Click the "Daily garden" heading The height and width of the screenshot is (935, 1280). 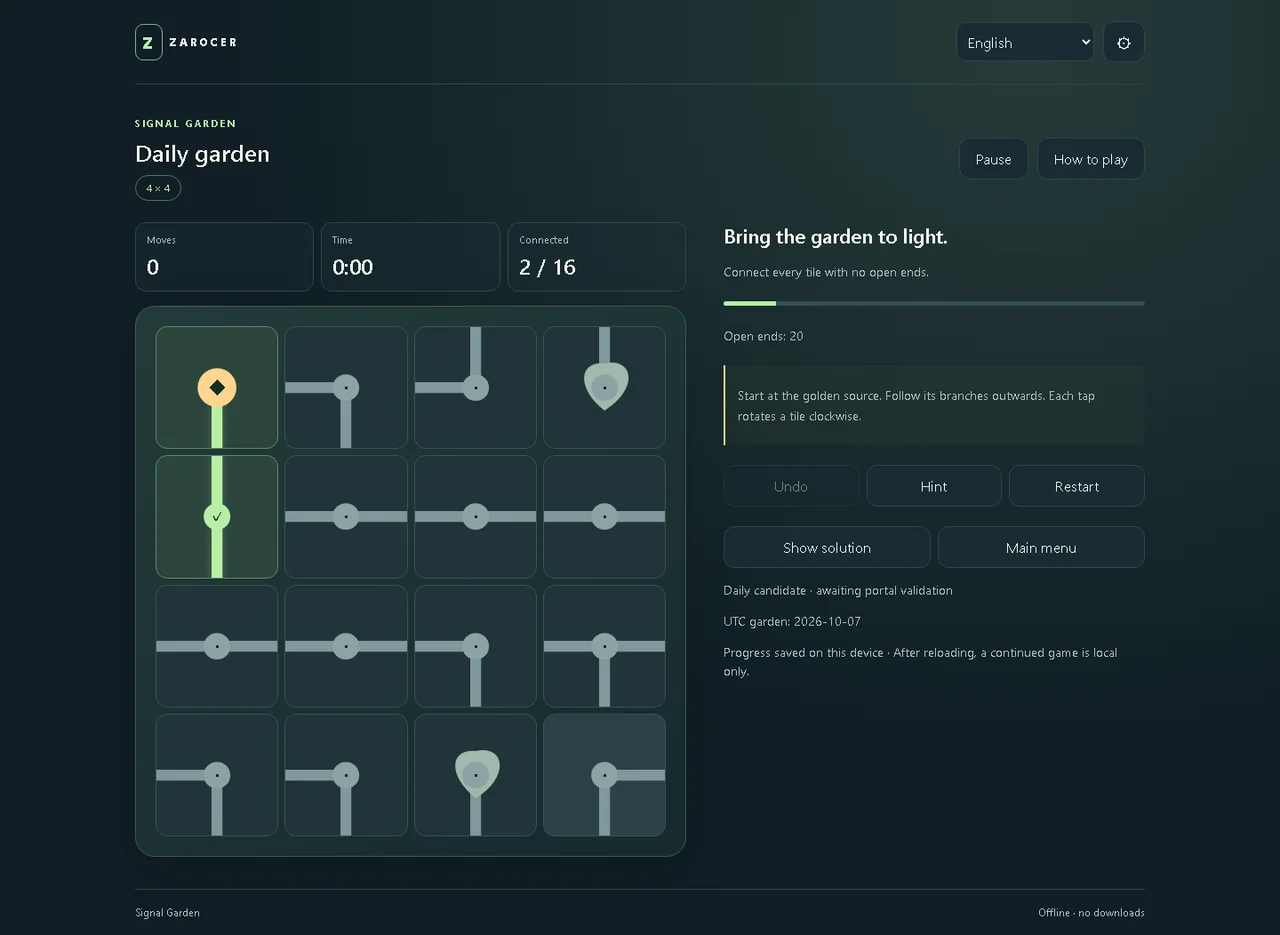pyautogui.click(x=203, y=154)
